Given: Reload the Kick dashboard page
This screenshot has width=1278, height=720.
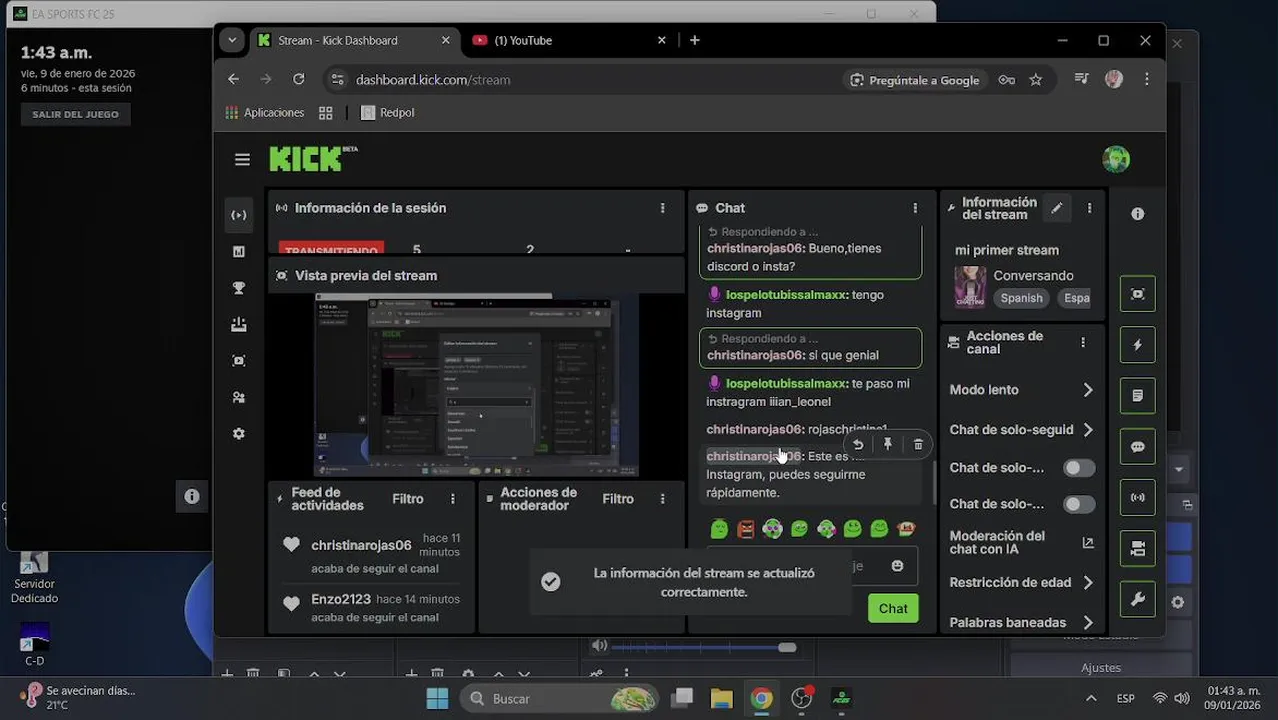Looking at the screenshot, I should click(298, 79).
